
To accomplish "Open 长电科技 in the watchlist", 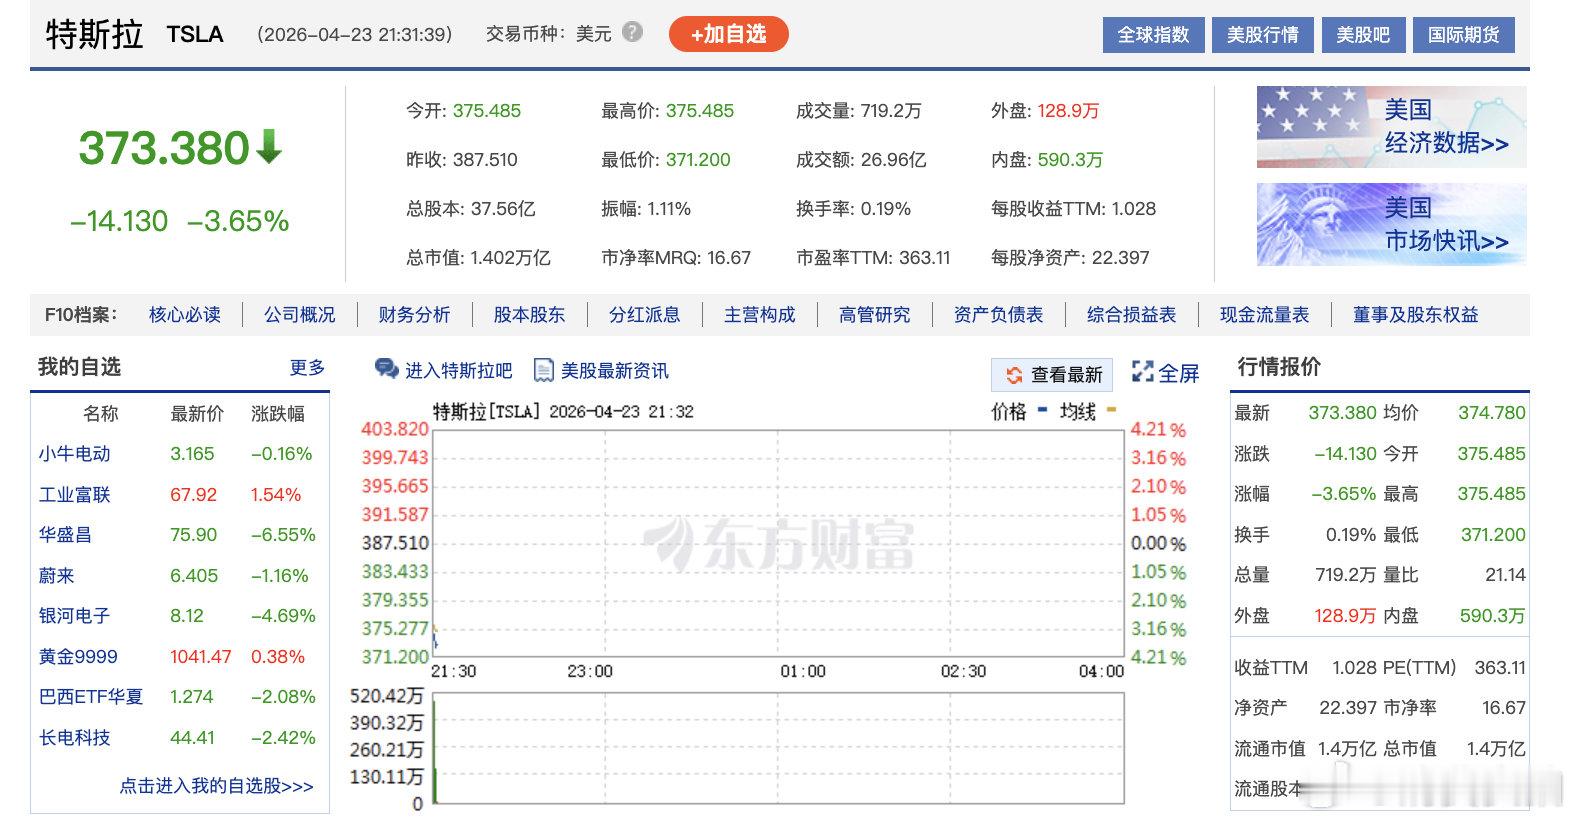I will 74,738.
